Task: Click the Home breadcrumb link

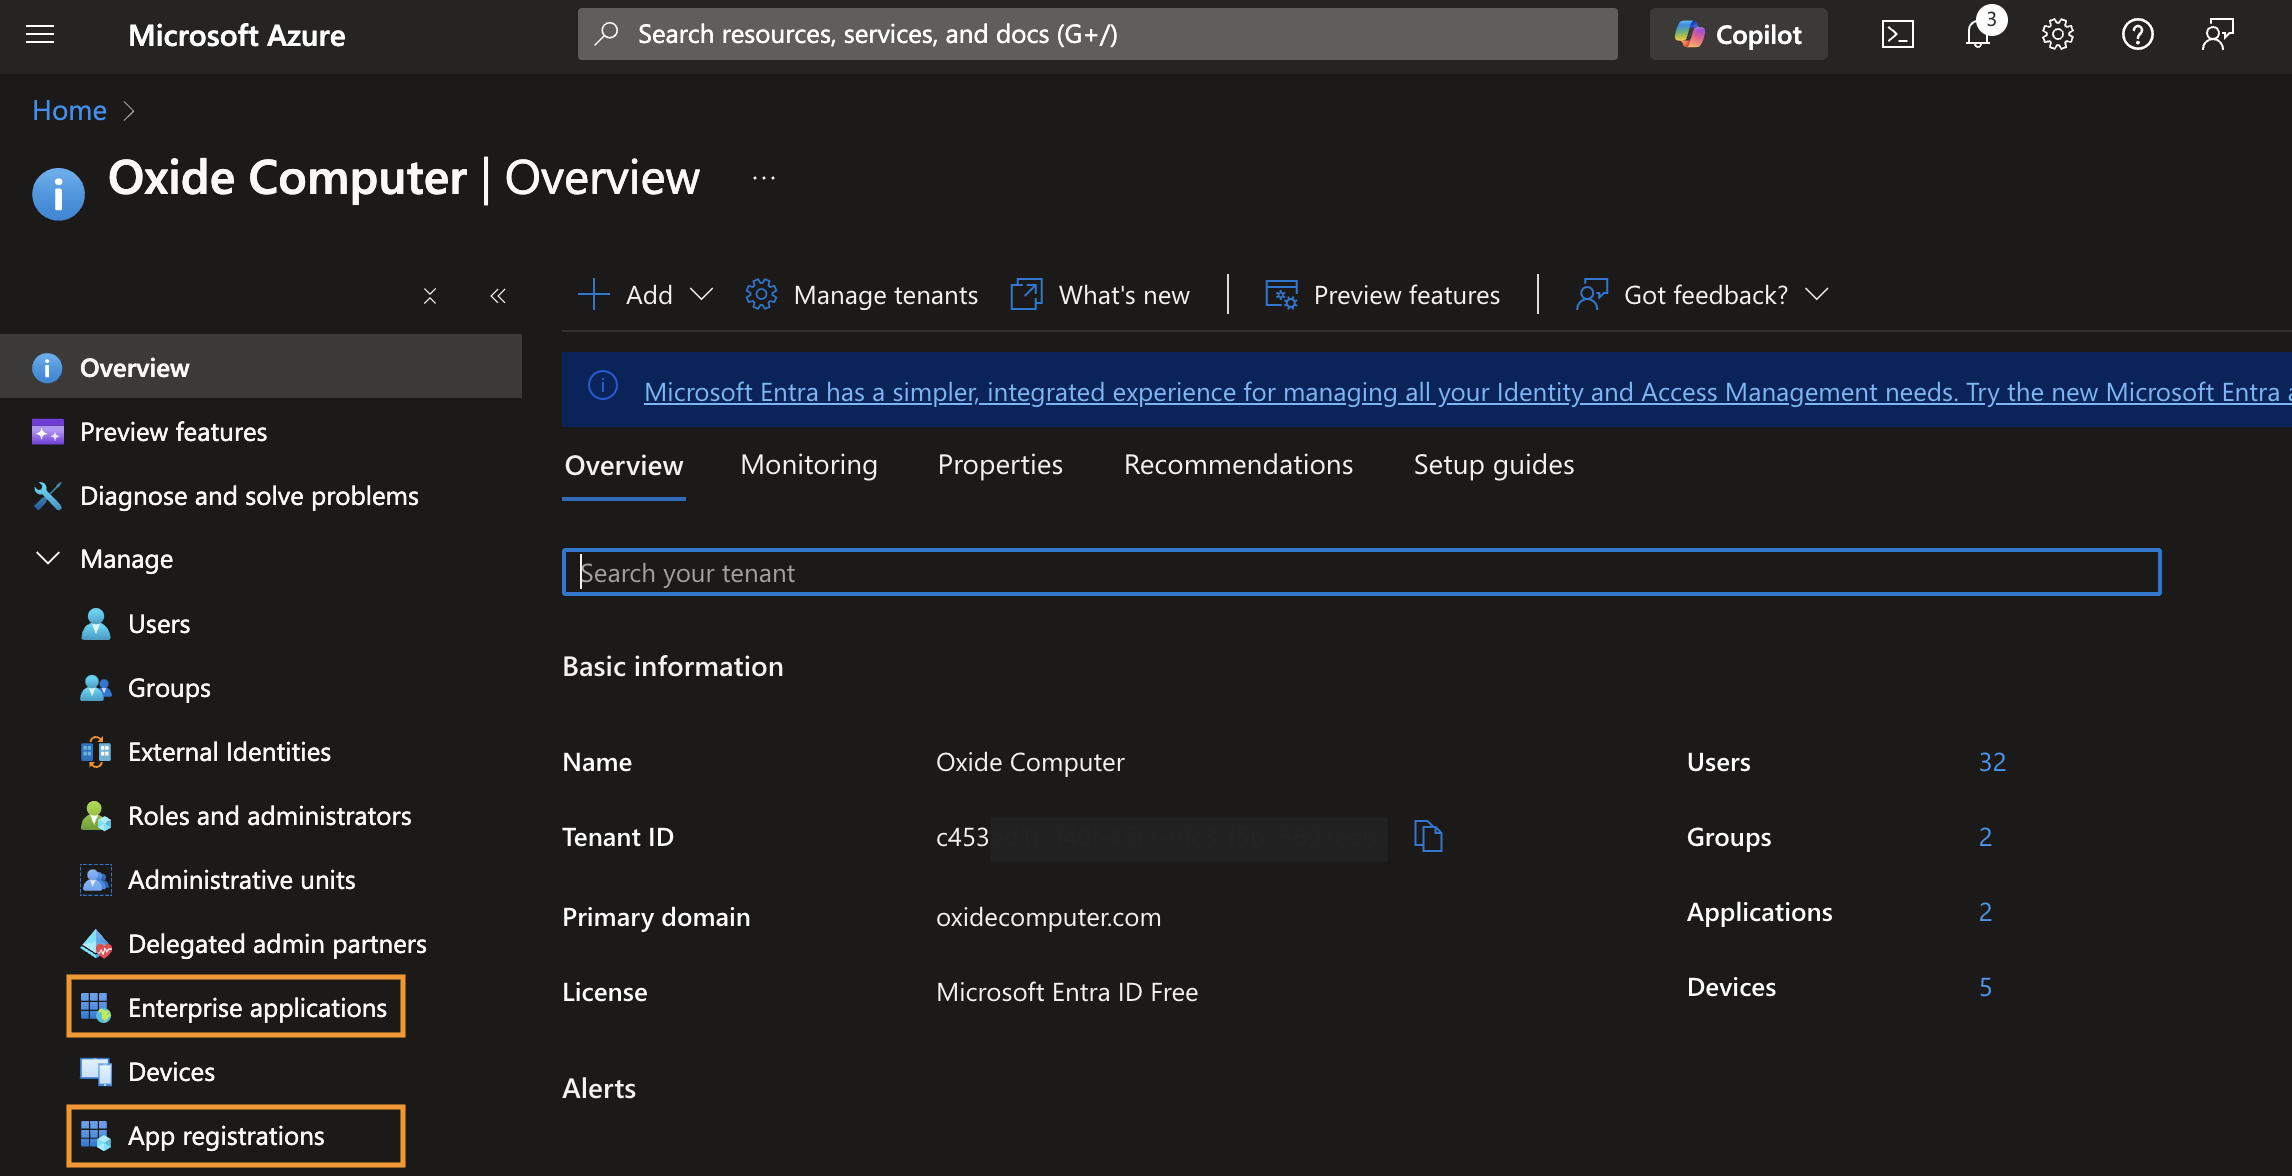Action: pyautogui.click(x=69, y=110)
